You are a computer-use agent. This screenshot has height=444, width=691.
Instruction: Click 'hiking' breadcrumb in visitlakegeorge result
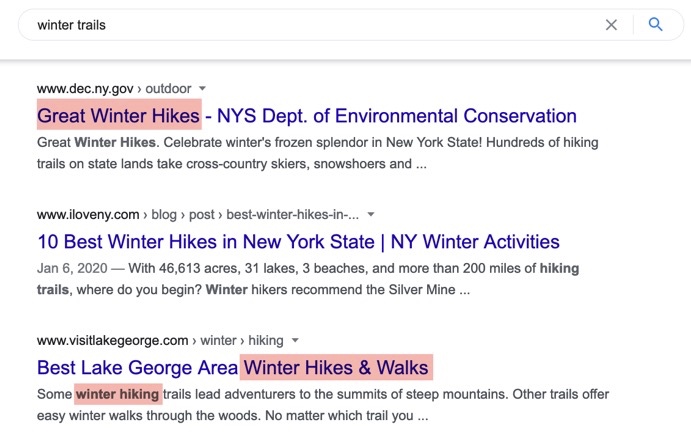coord(266,340)
